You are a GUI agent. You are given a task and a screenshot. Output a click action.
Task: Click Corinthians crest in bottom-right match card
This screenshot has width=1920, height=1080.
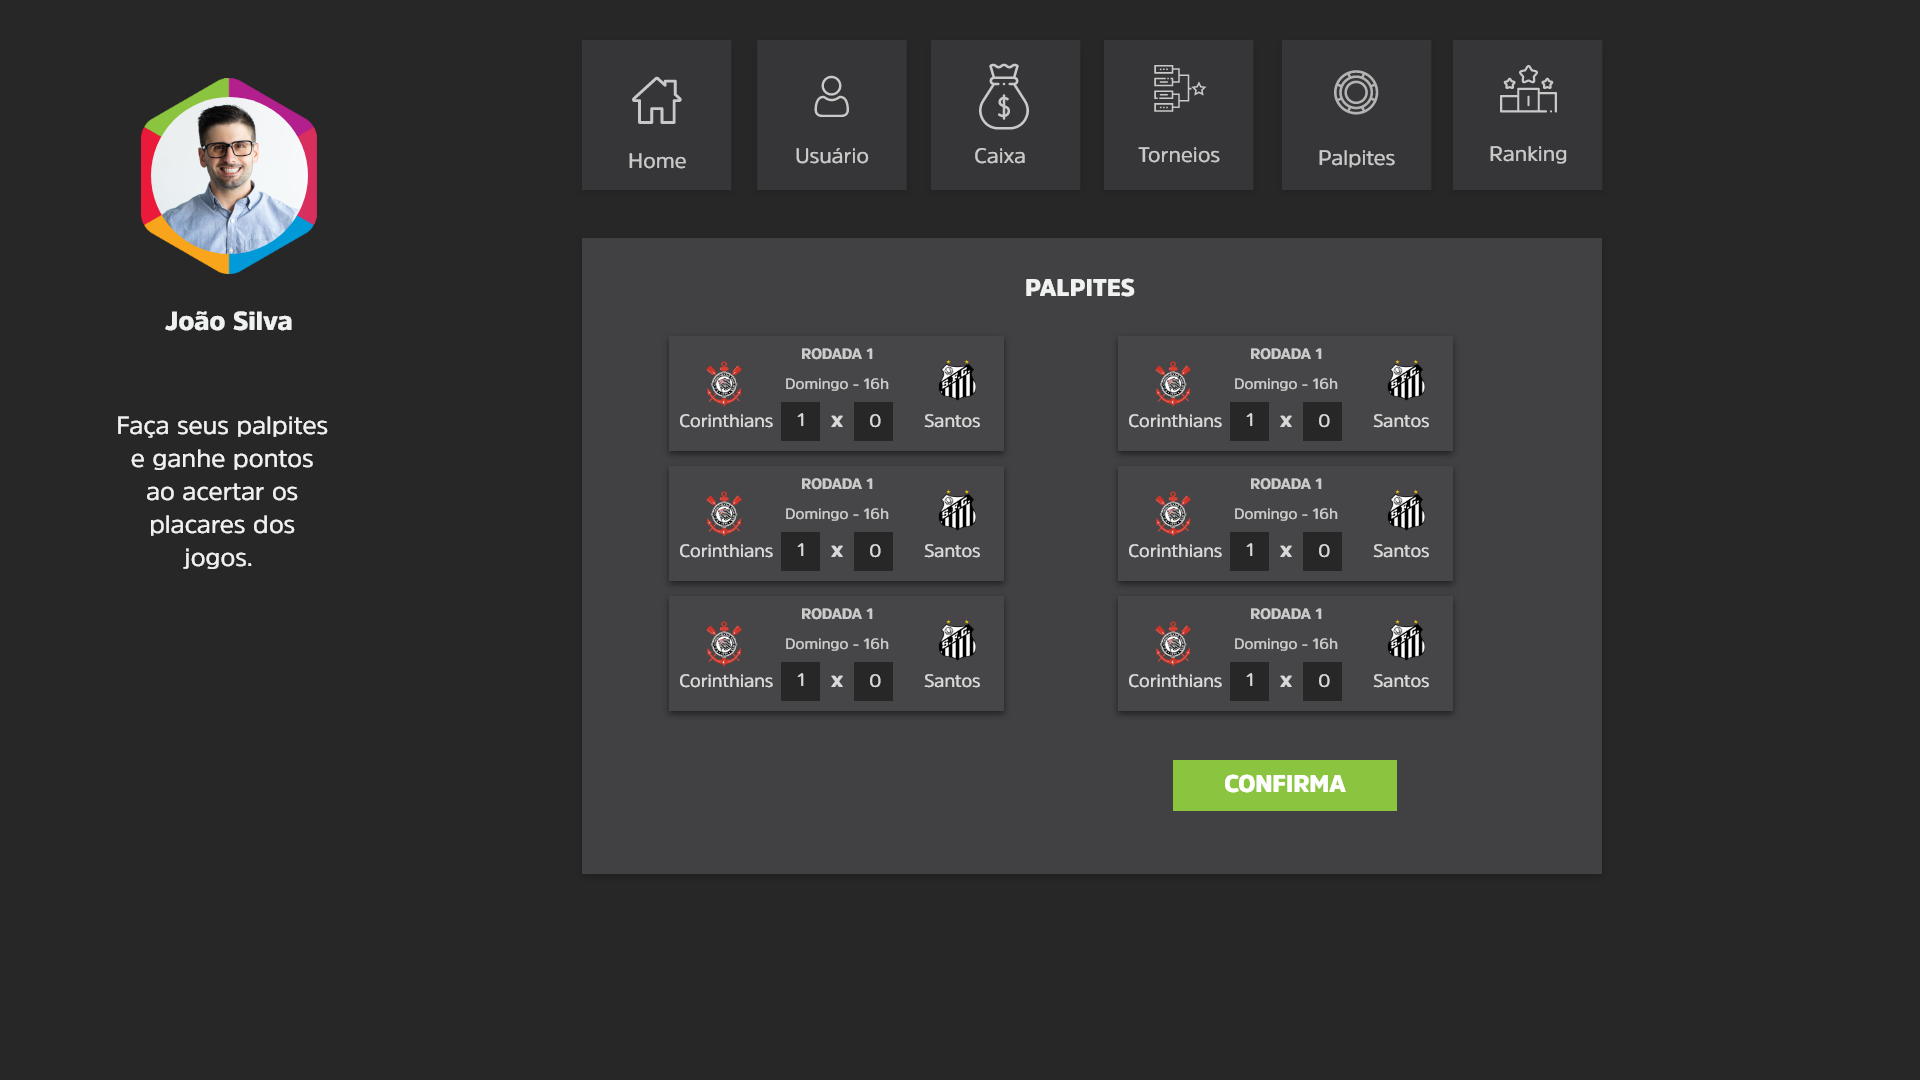[x=1173, y=643]
